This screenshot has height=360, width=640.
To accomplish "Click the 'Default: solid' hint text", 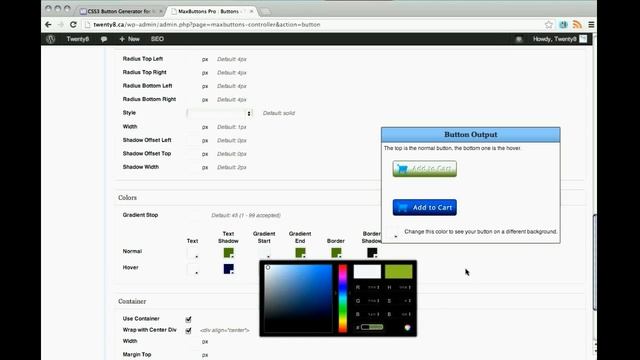I will coord(279,113).
